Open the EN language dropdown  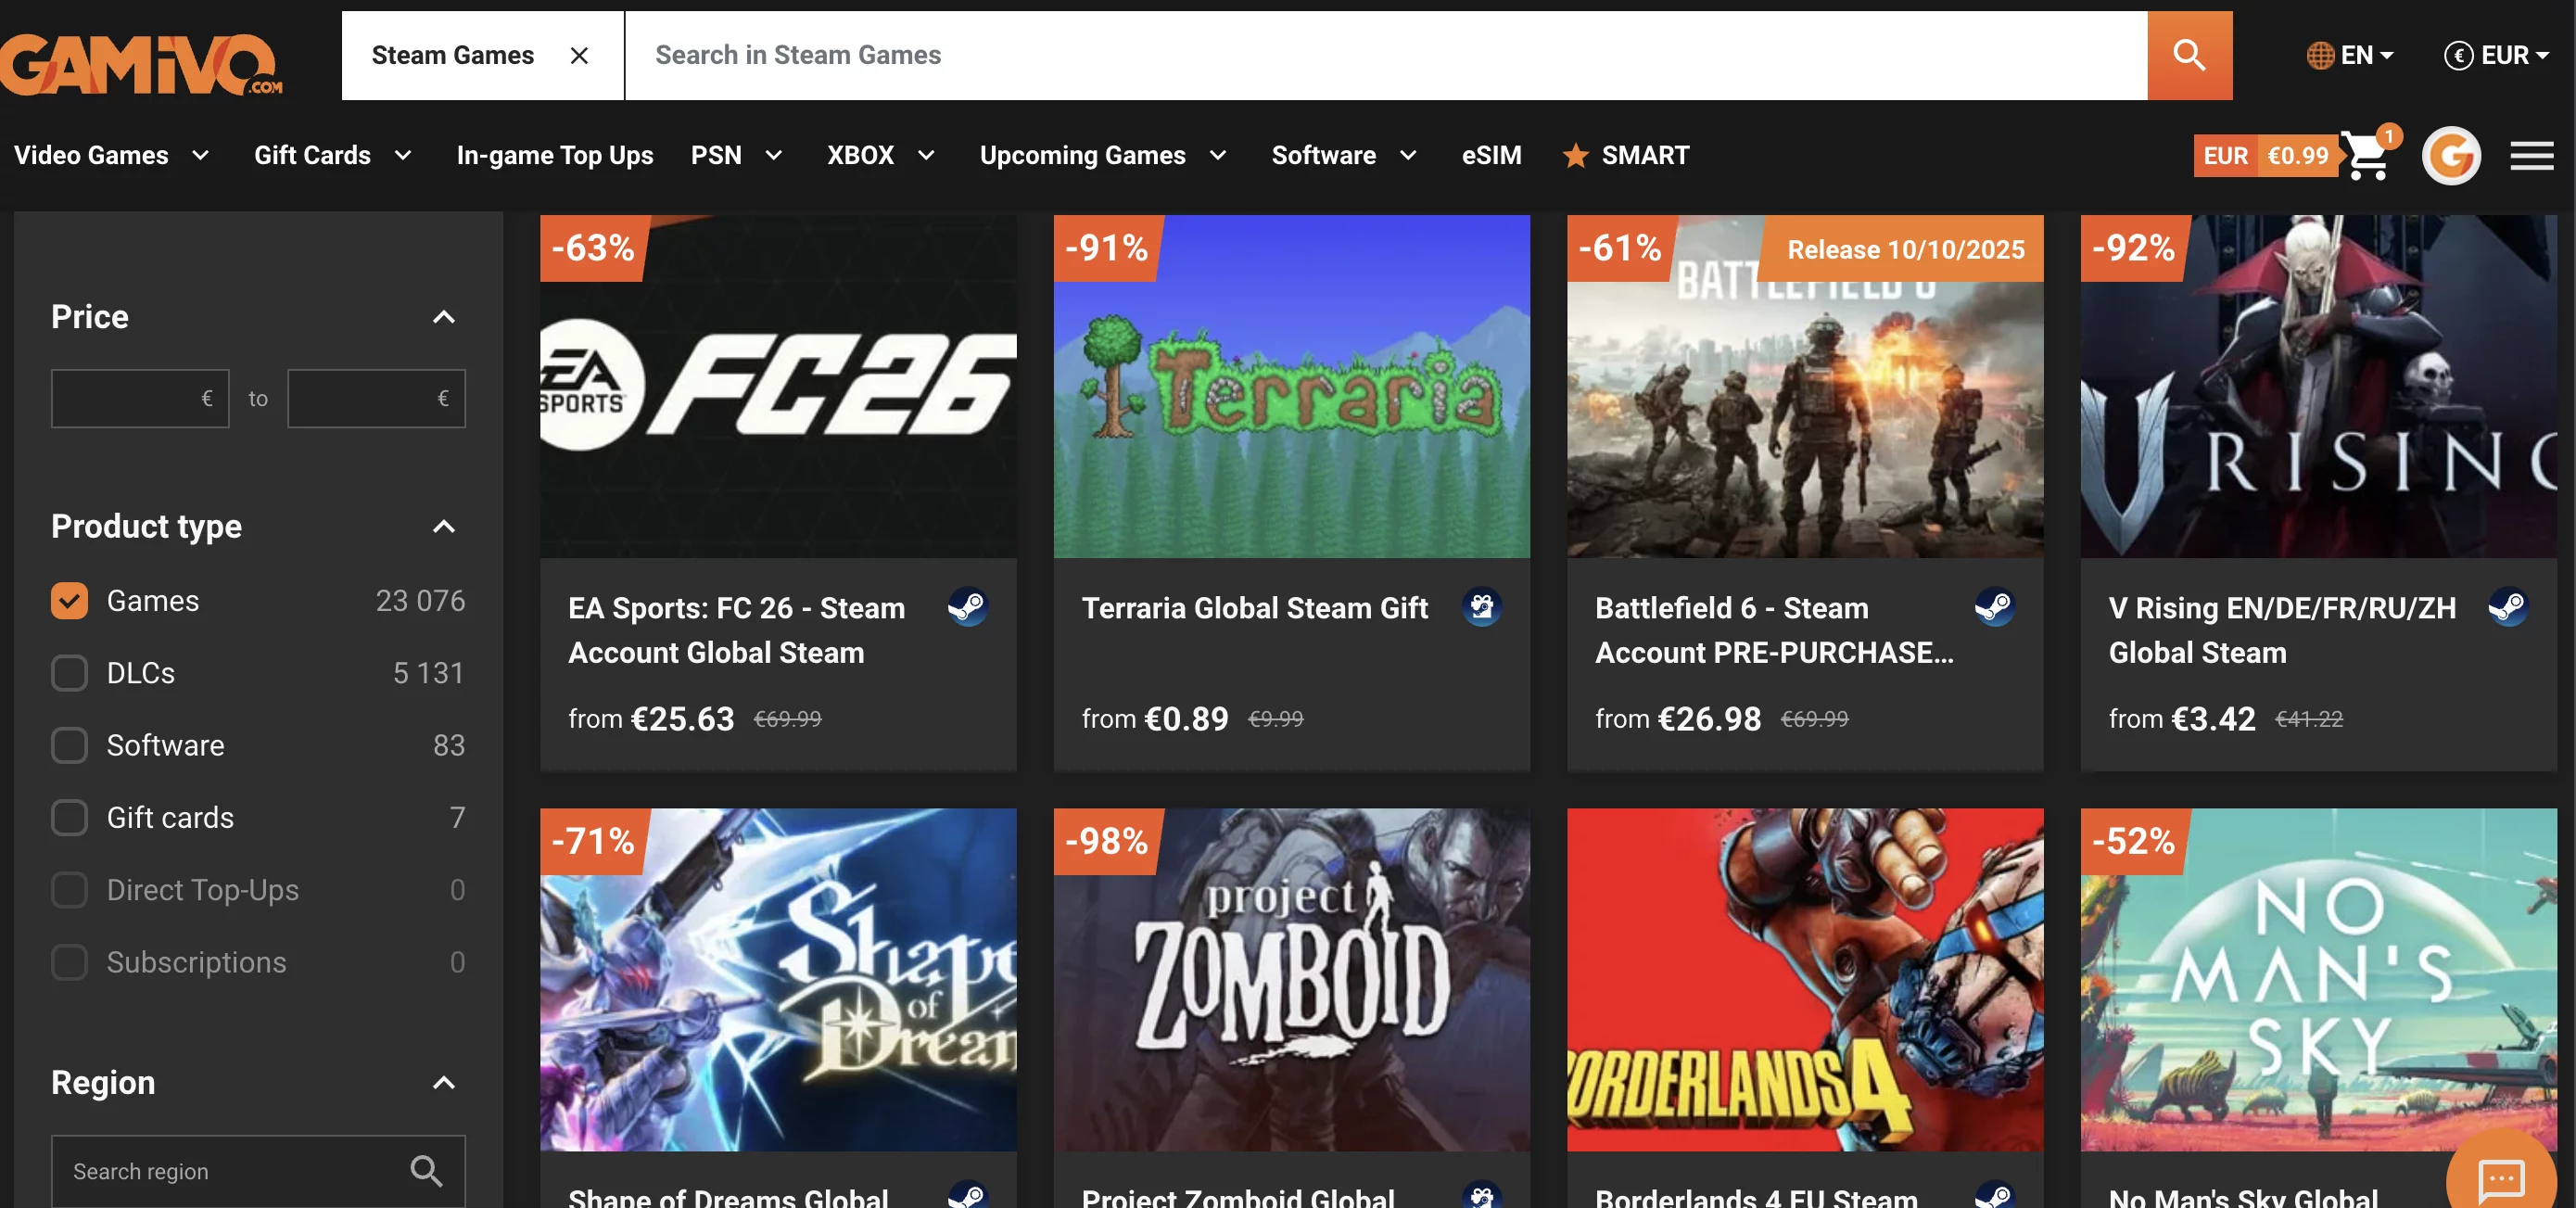2350,55
